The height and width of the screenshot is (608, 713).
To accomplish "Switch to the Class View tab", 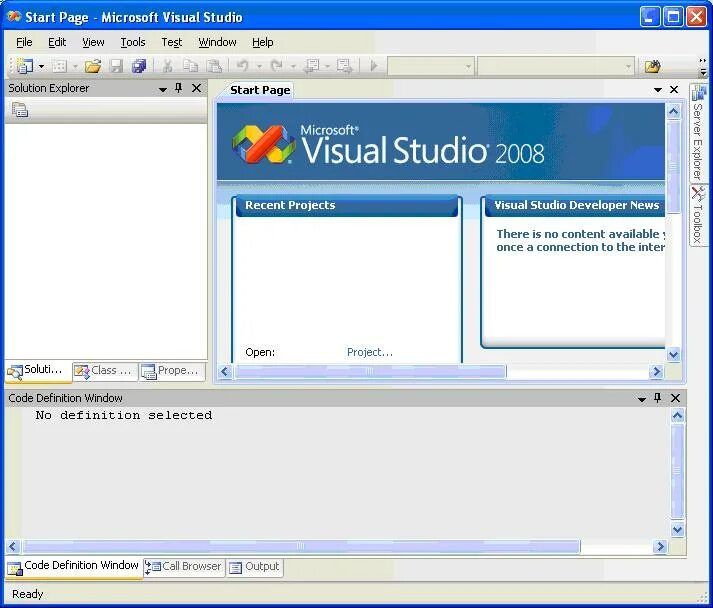I will (x=105, y=371).
